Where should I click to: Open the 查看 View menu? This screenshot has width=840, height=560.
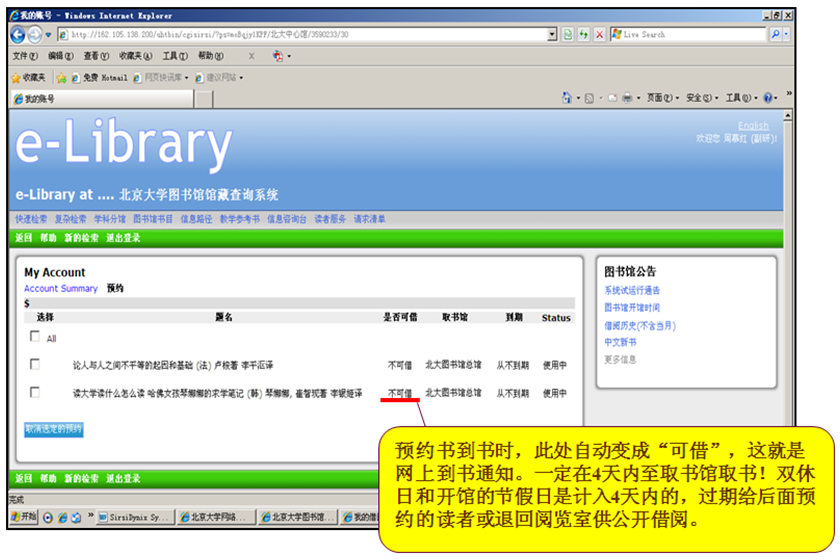tap(96, 56)
